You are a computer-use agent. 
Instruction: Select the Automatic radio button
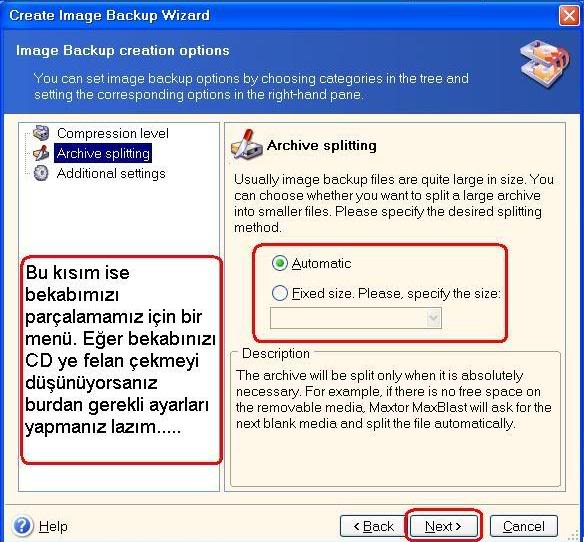point(279,263)
